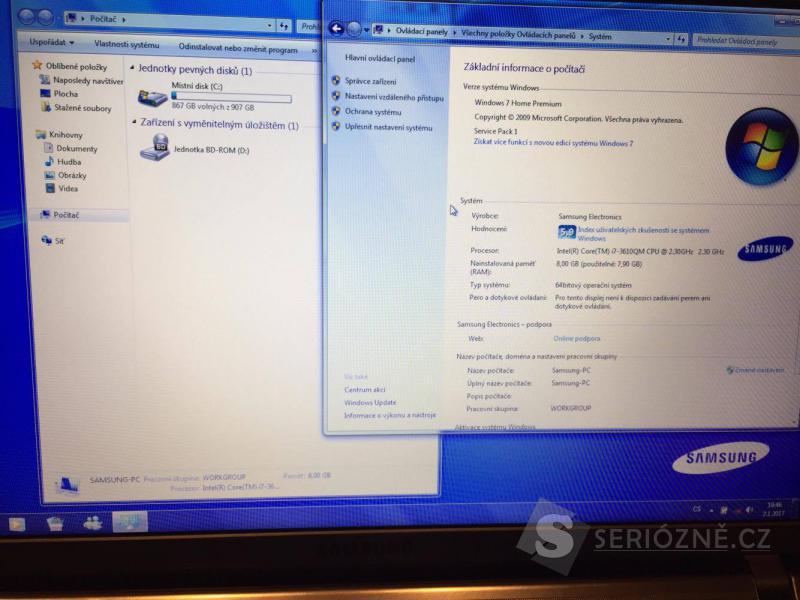The height and width of the screenshot is (600, 800).
Task: Click the Místní disk (C:) capacity bar
Action: 232,96
